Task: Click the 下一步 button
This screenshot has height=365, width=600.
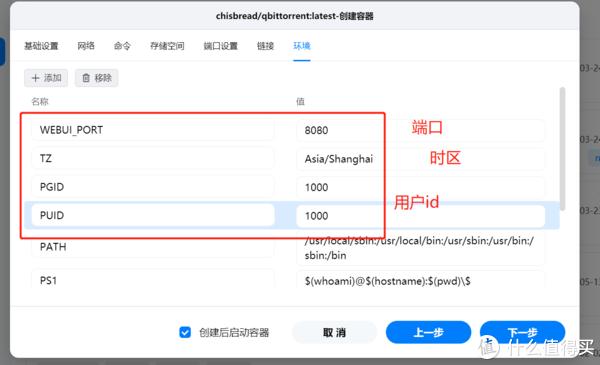Action: pyautogui.click(x=522, y=332)
